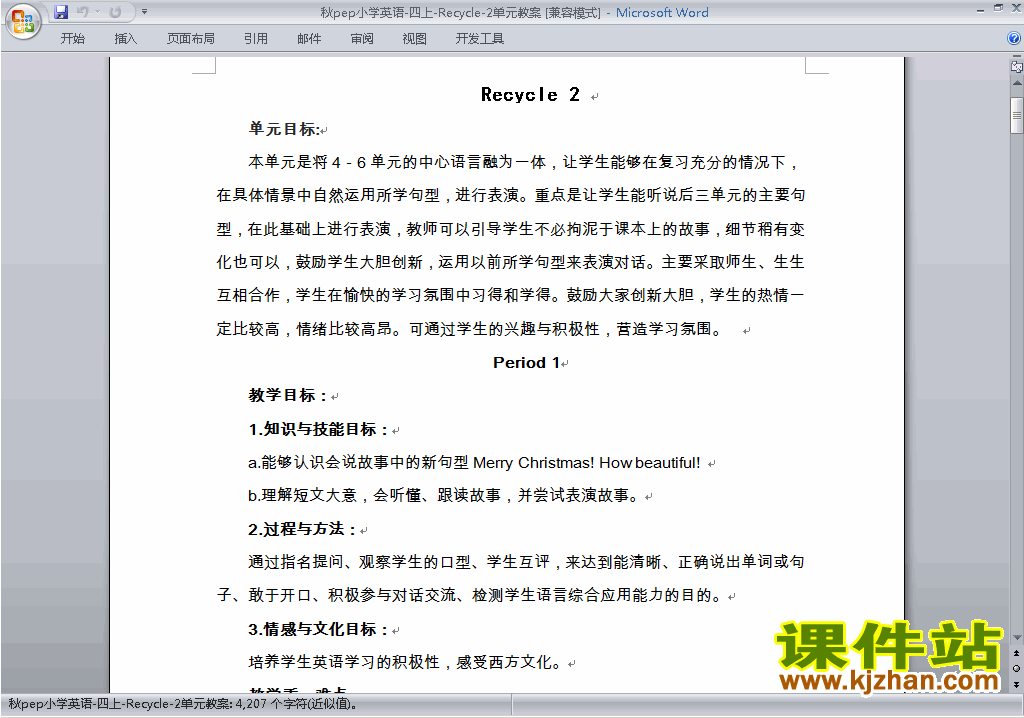
Task: Click the vertical scrollbar down arrow
Action: click(1017, 638)
